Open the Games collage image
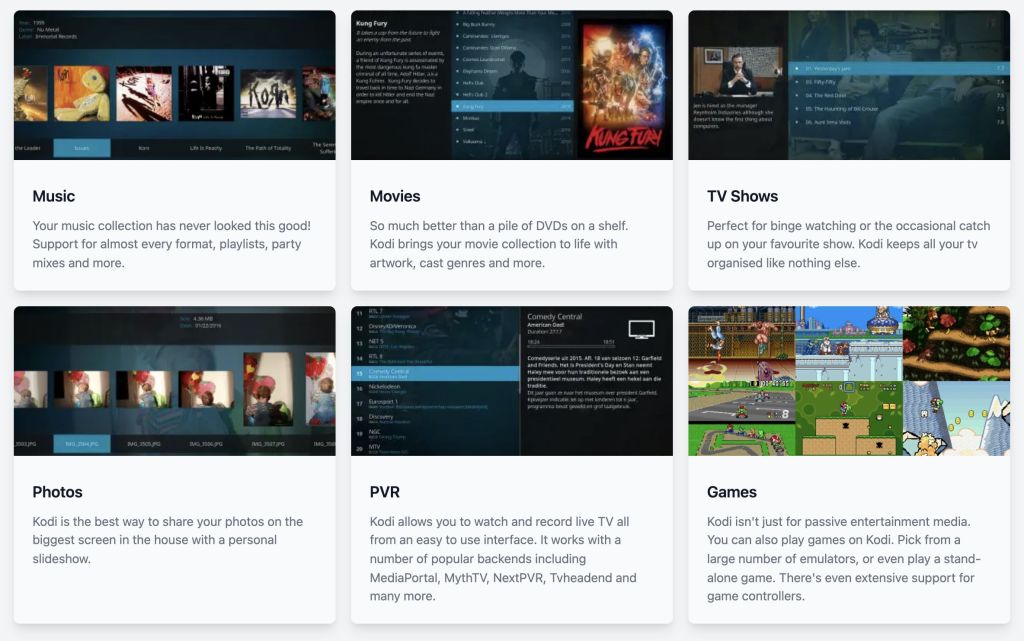Viewport: 1024px width, 641px height. 849,381
